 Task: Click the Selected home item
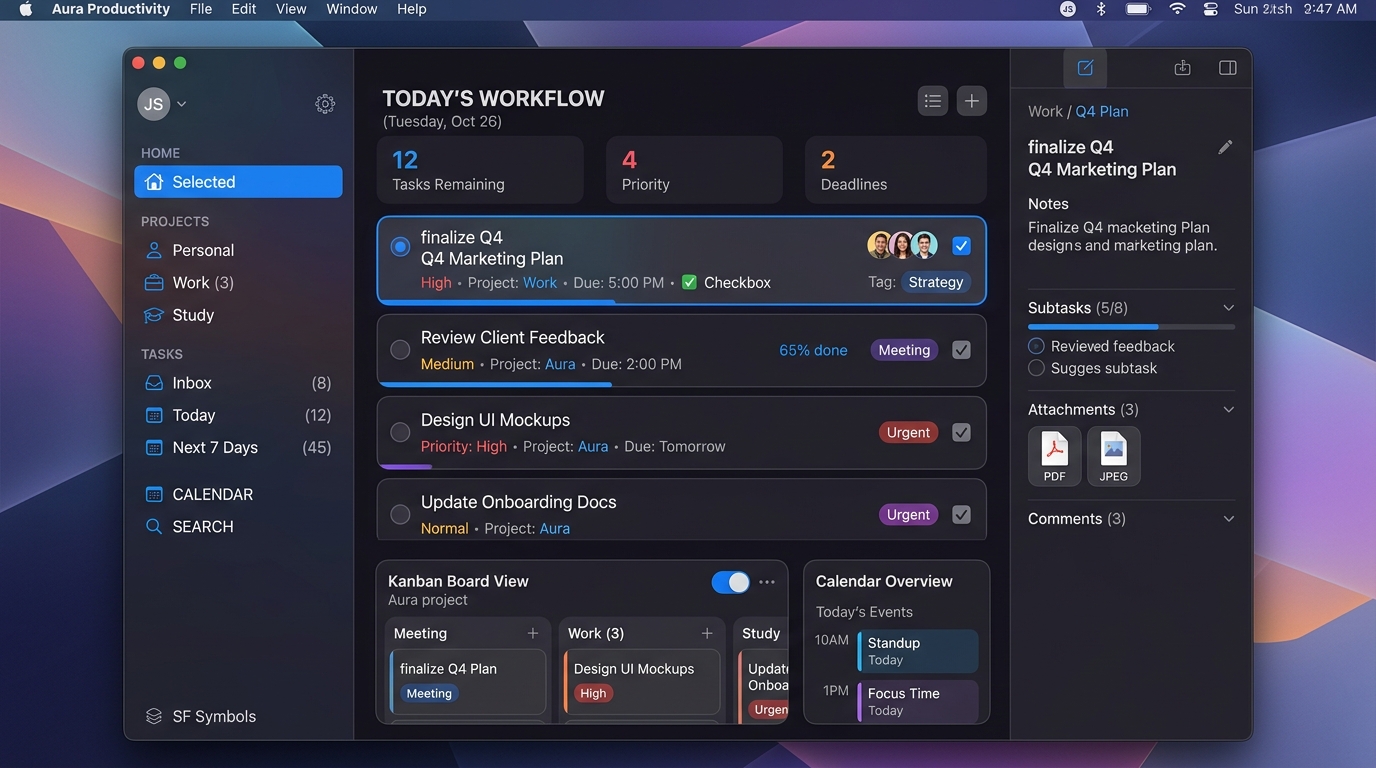tap(238, 182)
